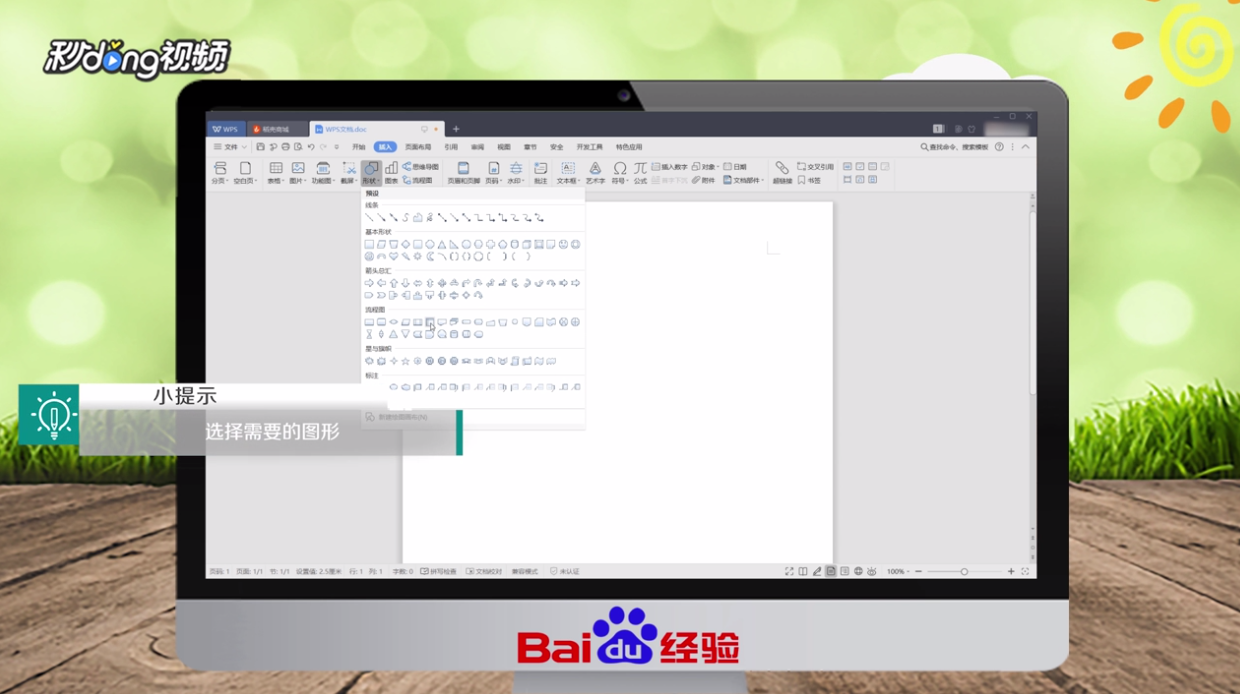The height and width of the screenshot is (694, 1240).
Task: Insert 艺术字 word art
Action: click(595, 173)
